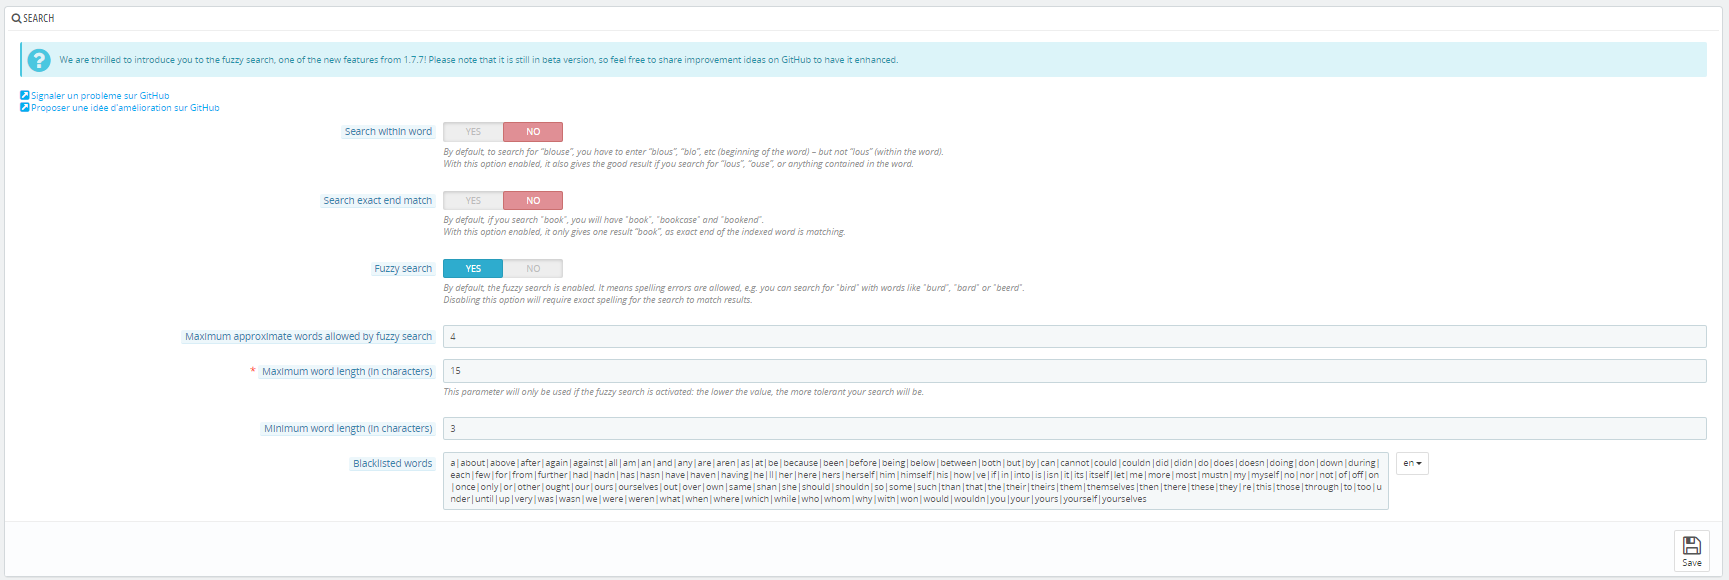1729x580 pixels.
Task: Click the "Blacklisted words" label
Action: [x=392, y=464]
